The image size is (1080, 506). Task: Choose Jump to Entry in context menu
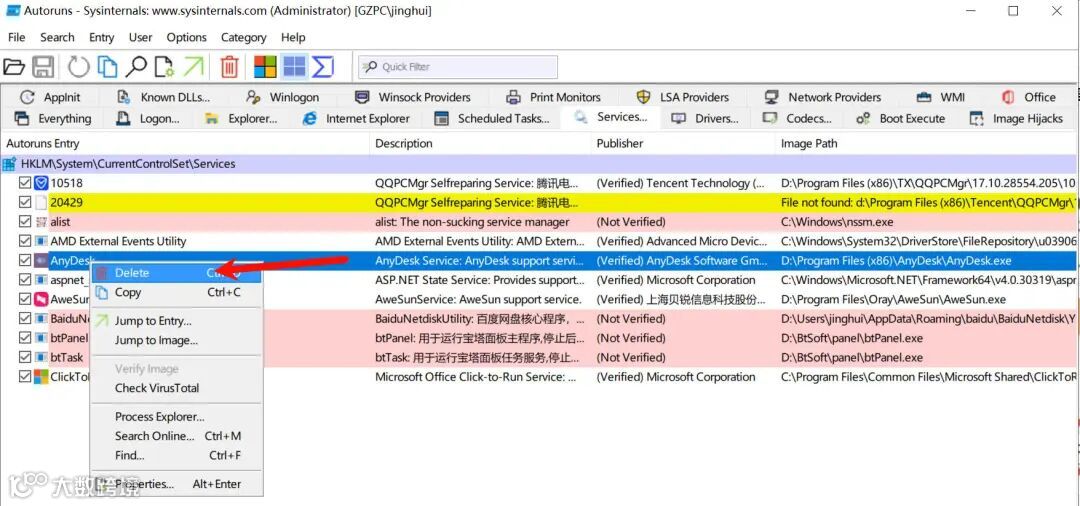click(176, 321)
